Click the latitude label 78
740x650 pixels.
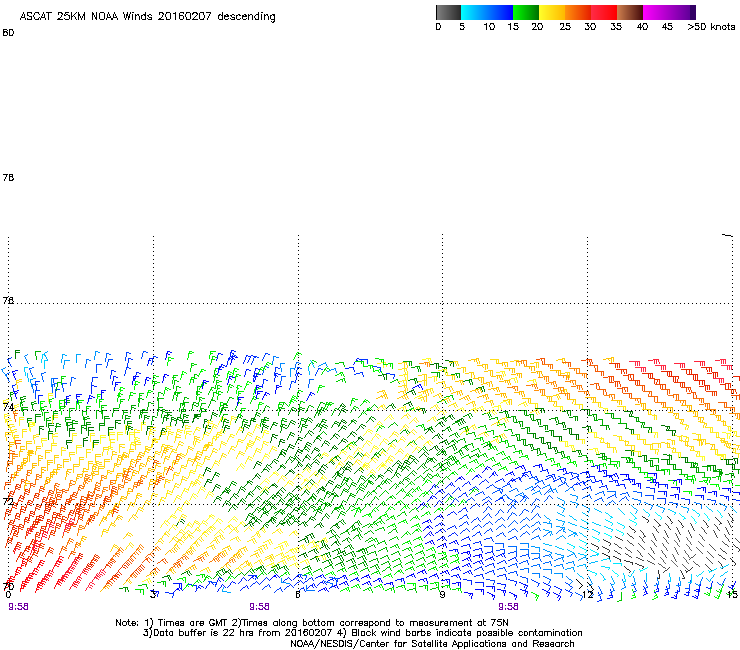tap(8, 177)
